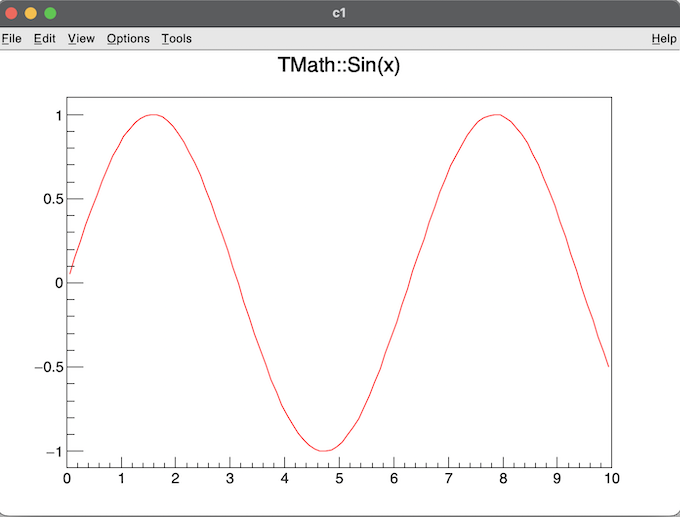
Task: Click the x-axis label 9
Action: 557,478
